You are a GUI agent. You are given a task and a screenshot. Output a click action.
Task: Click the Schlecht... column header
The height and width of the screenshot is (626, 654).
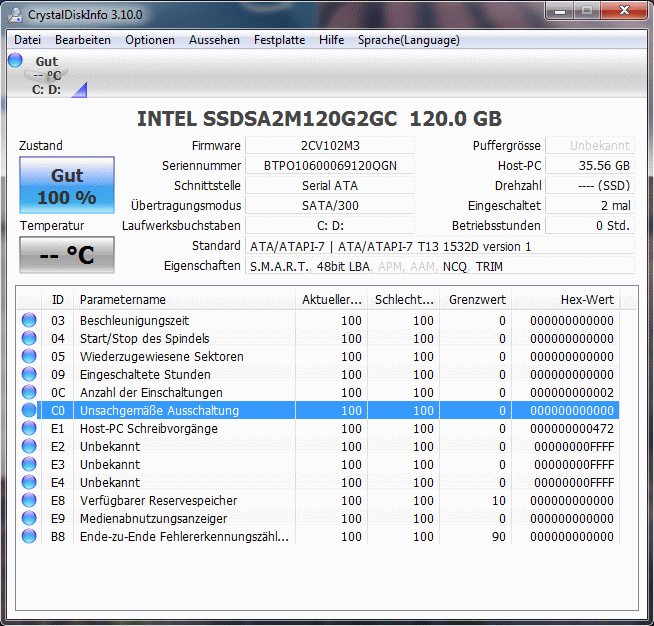[404, 299]
